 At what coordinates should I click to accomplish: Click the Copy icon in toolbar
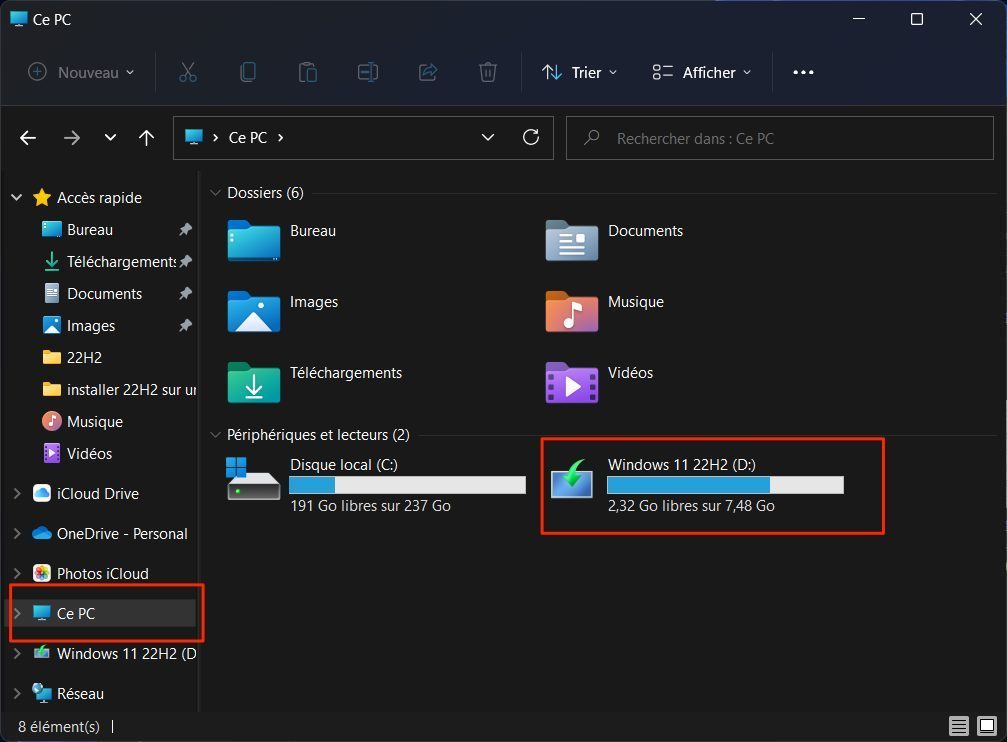pyautogui.click(x=248, y=72)
